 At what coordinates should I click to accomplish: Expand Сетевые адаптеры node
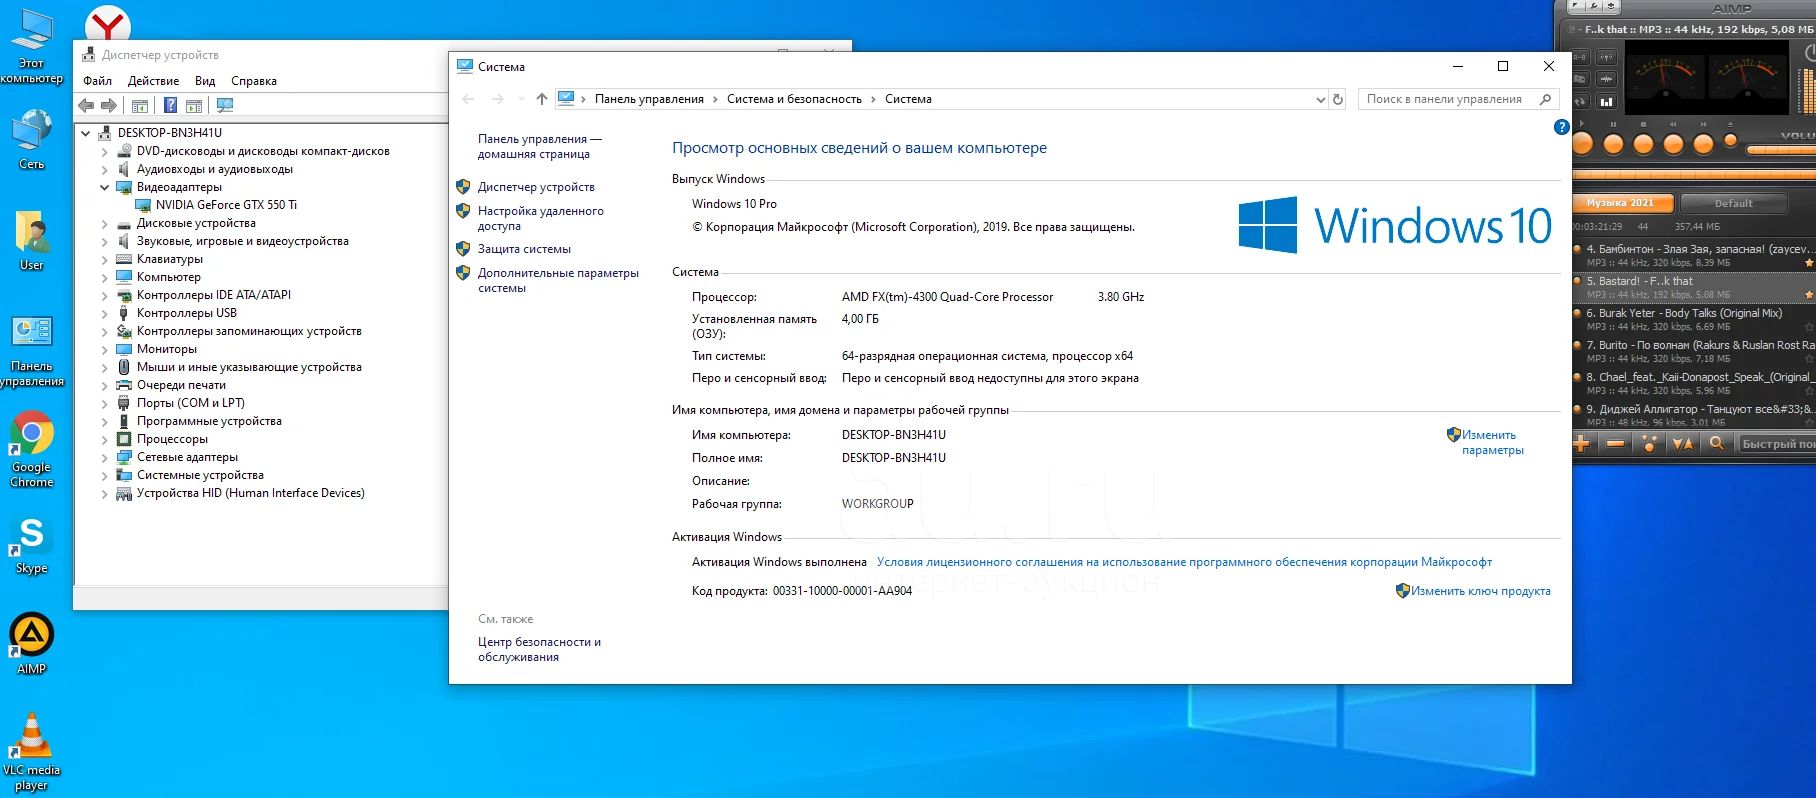(x=104, y=458)
